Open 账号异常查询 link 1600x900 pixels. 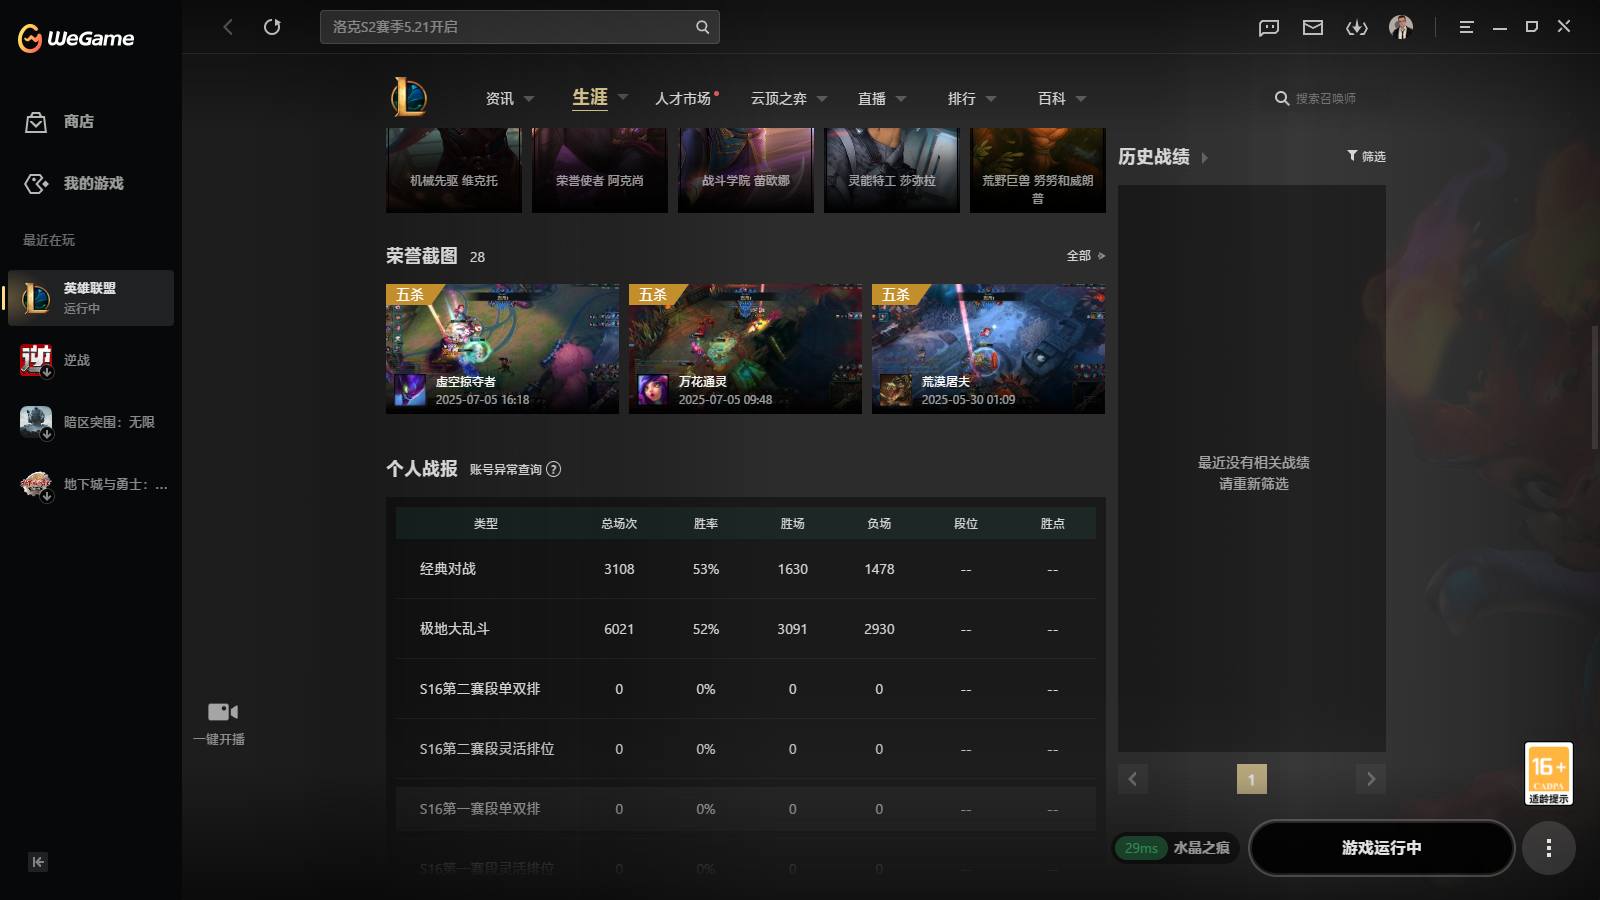coord(506,469)
